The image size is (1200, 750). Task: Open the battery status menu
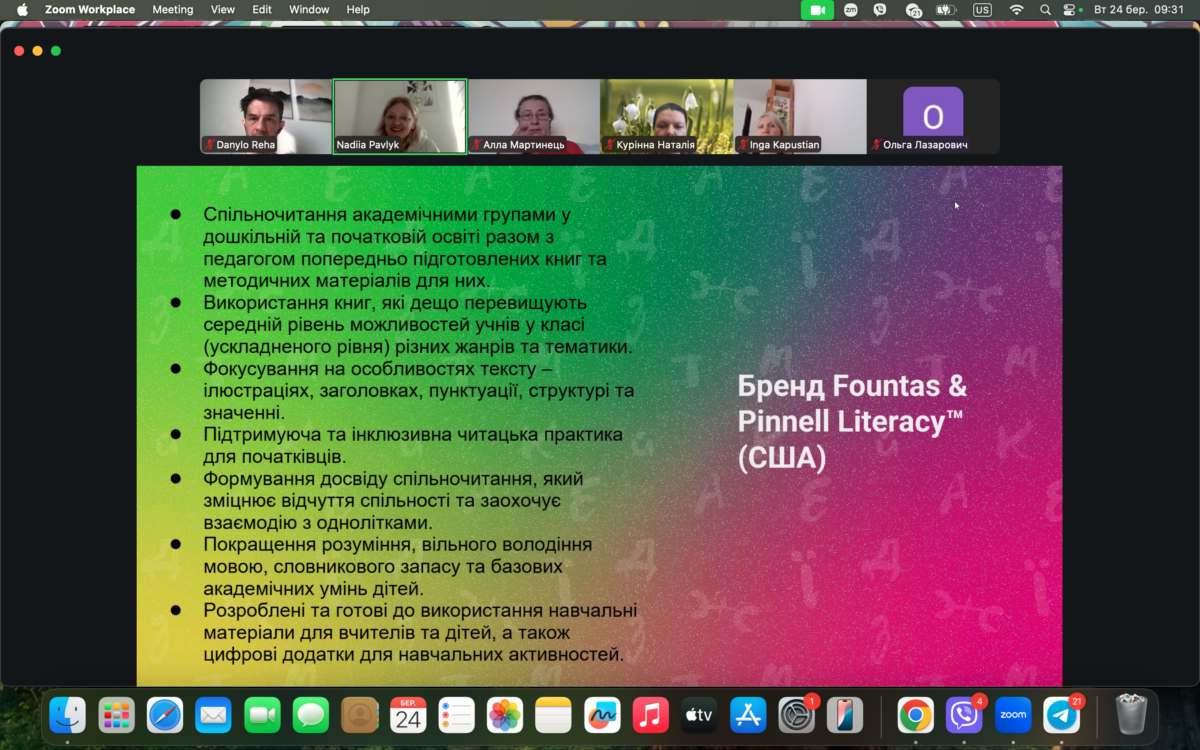coord(946,10)
